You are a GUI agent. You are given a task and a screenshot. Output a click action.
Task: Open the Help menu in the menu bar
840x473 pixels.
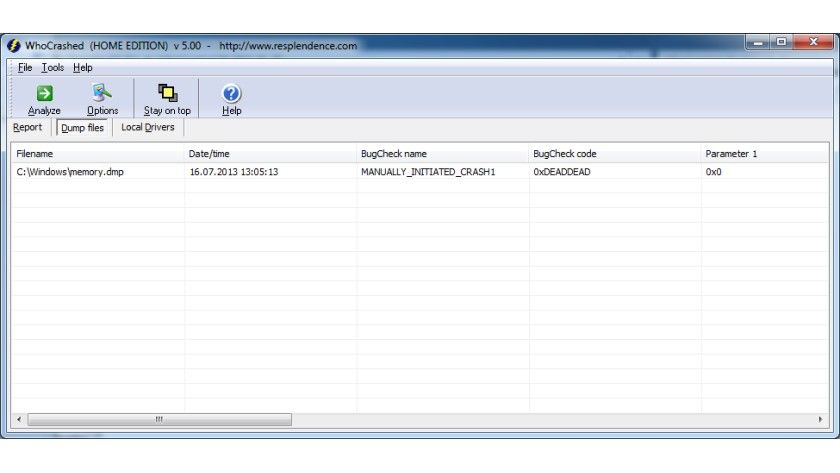82,67
